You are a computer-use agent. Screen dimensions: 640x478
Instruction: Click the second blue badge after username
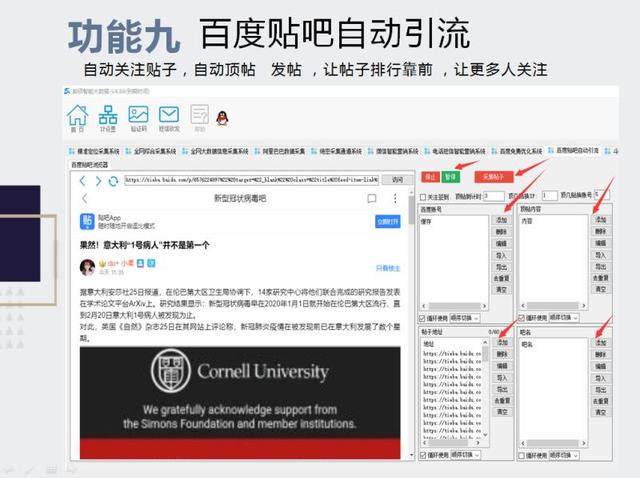[151, 264]
